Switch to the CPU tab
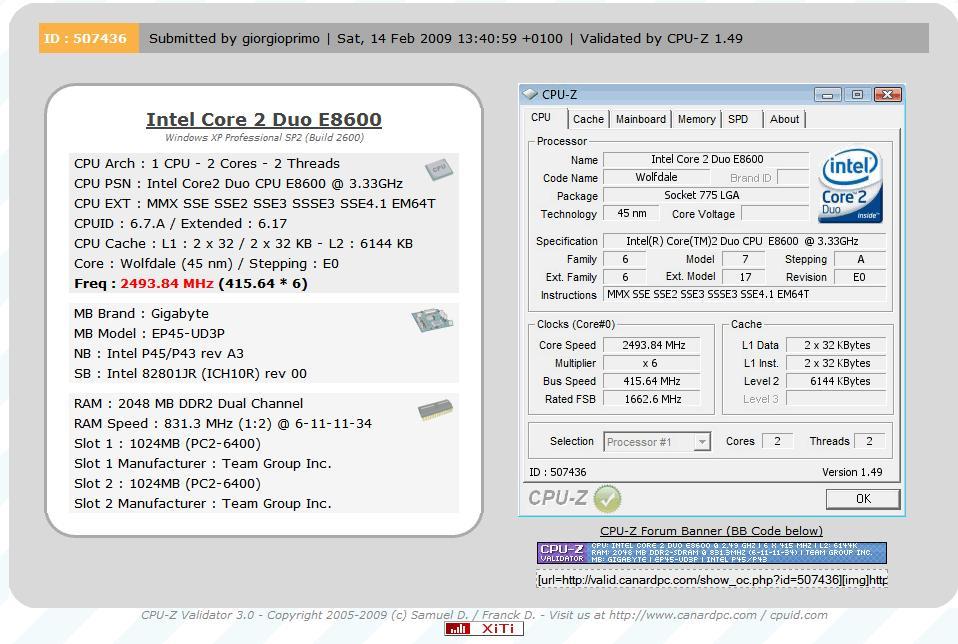Screen dimensions: 958x644 (541, 117)
